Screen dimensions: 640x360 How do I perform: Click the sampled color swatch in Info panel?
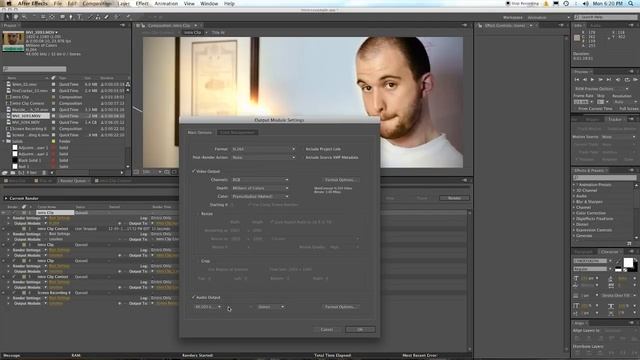click(x=577, y=38)
